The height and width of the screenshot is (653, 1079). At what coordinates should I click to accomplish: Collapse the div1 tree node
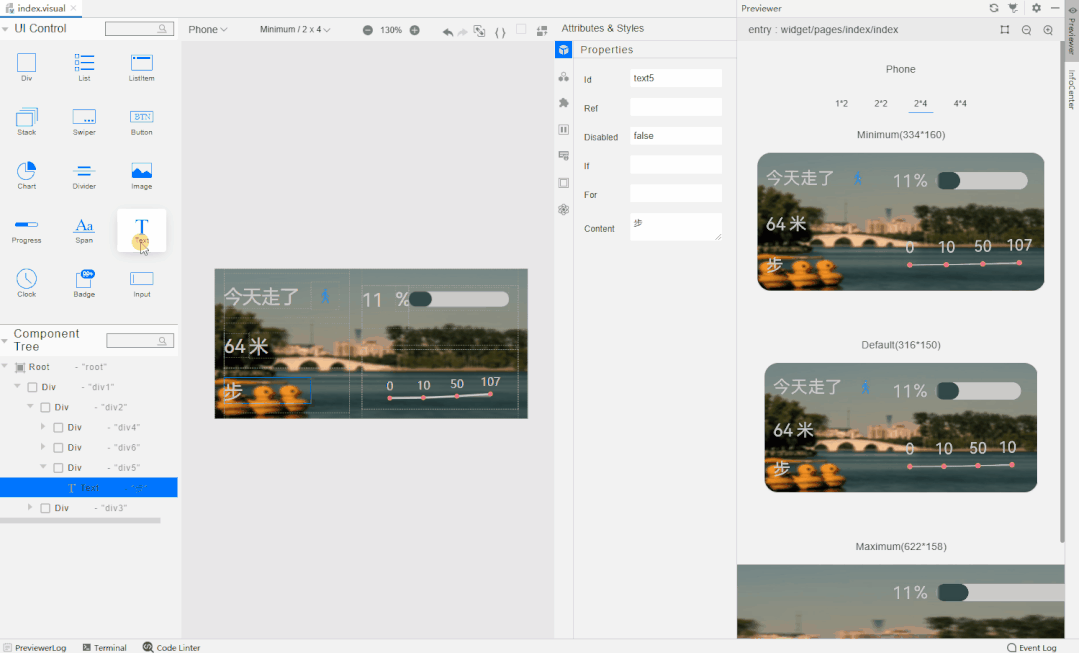17,387
